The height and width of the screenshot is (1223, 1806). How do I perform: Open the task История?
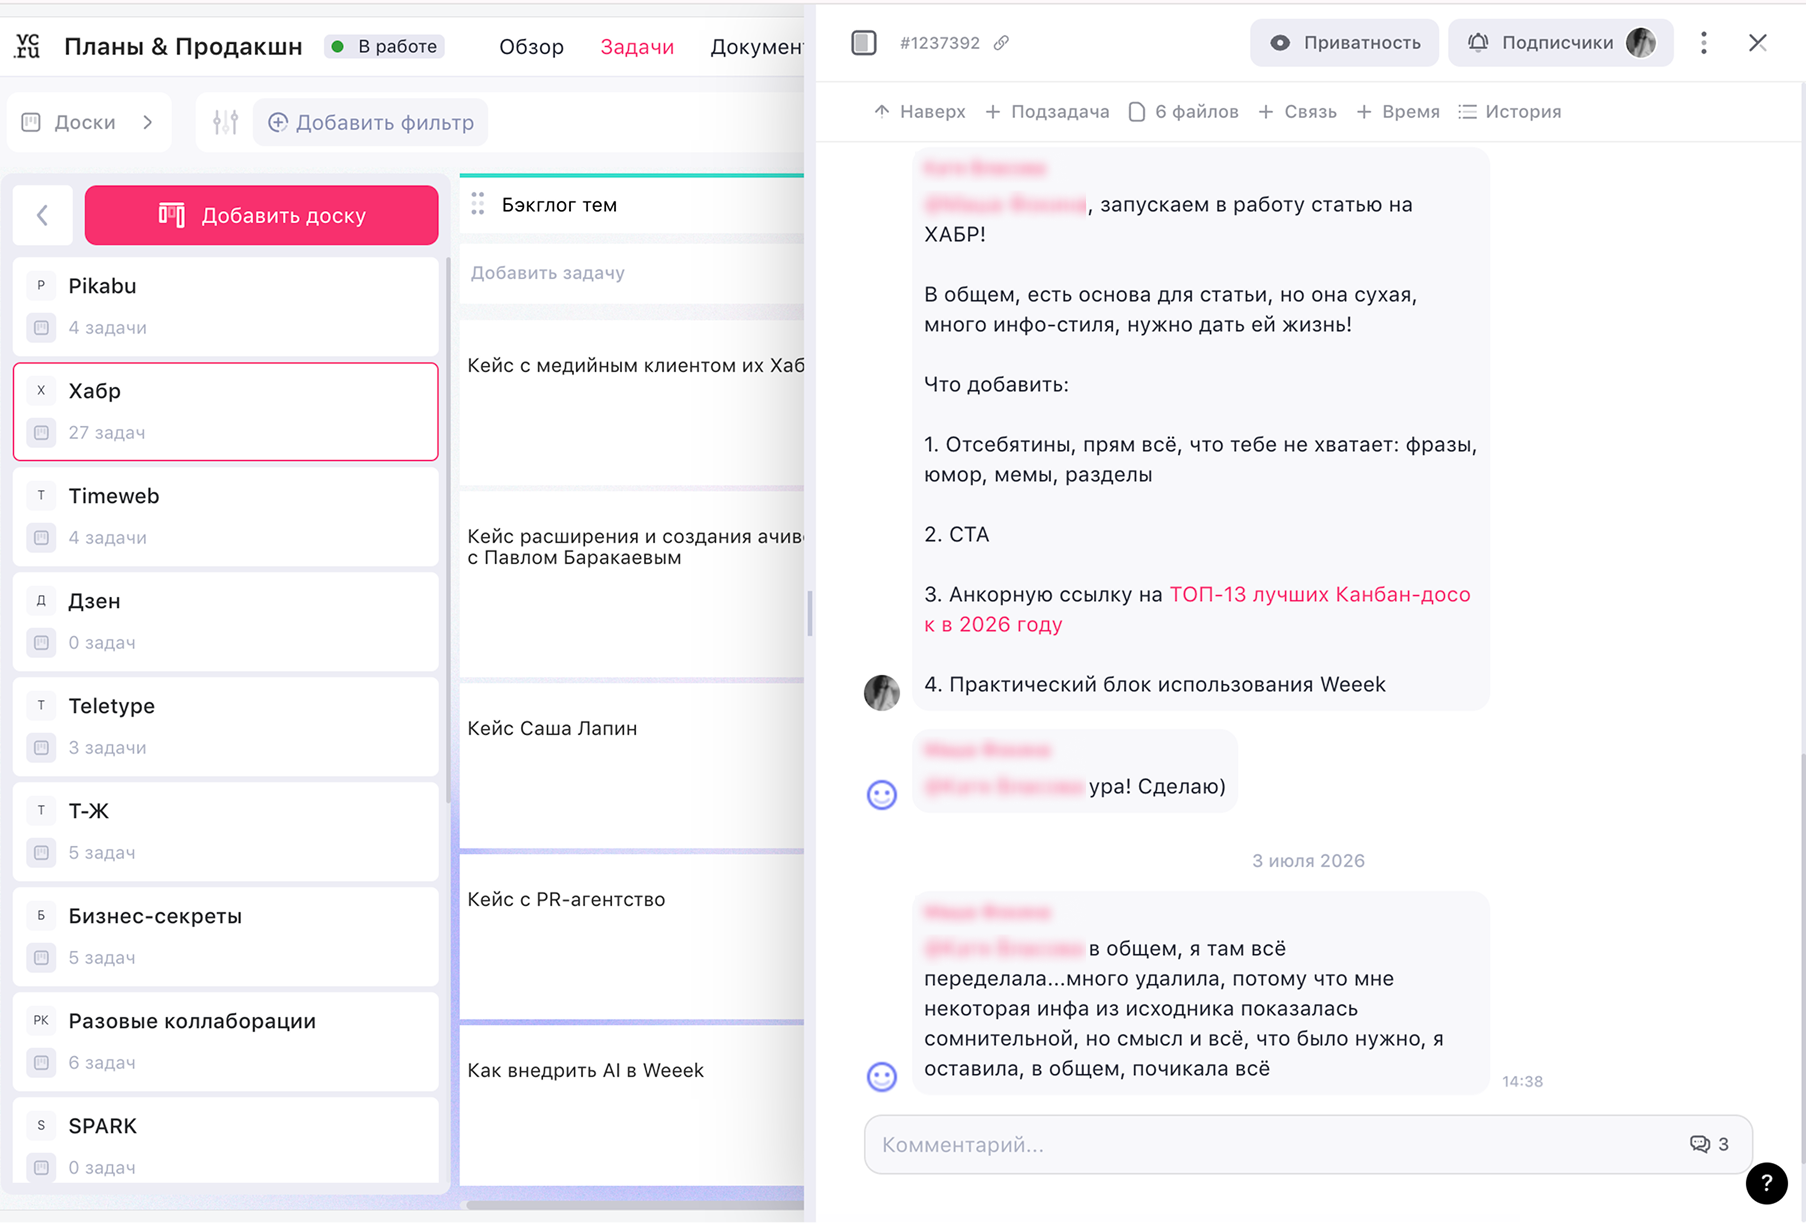1509,111
